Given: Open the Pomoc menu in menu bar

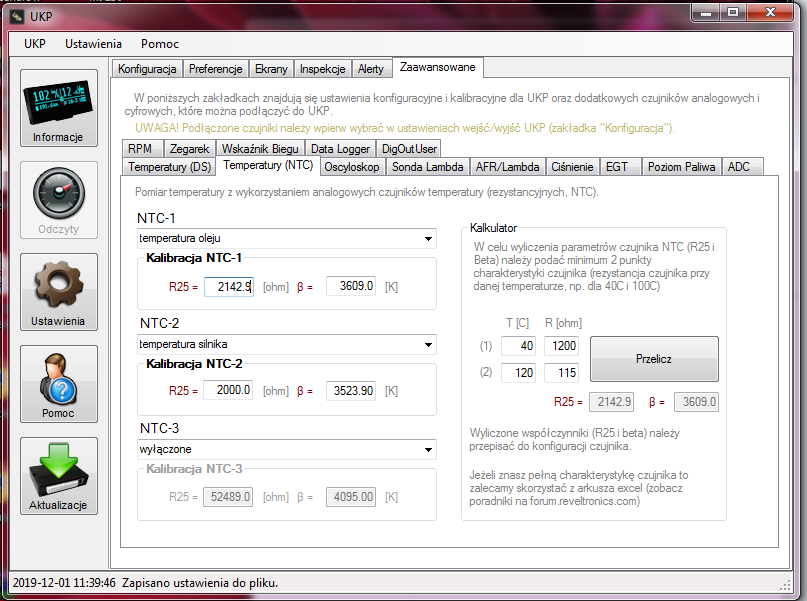Looking at the screenshot, I should tap(160, 44).
